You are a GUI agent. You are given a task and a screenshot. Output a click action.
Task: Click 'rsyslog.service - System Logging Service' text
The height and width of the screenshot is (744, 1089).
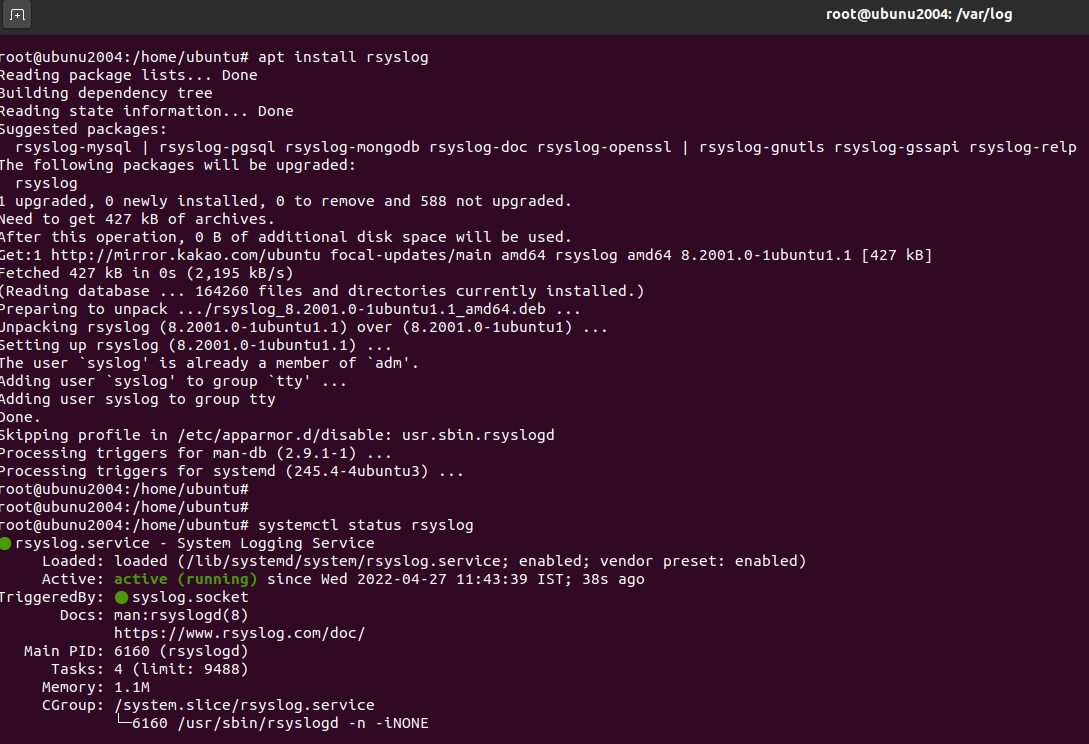(x=194, y=544)
